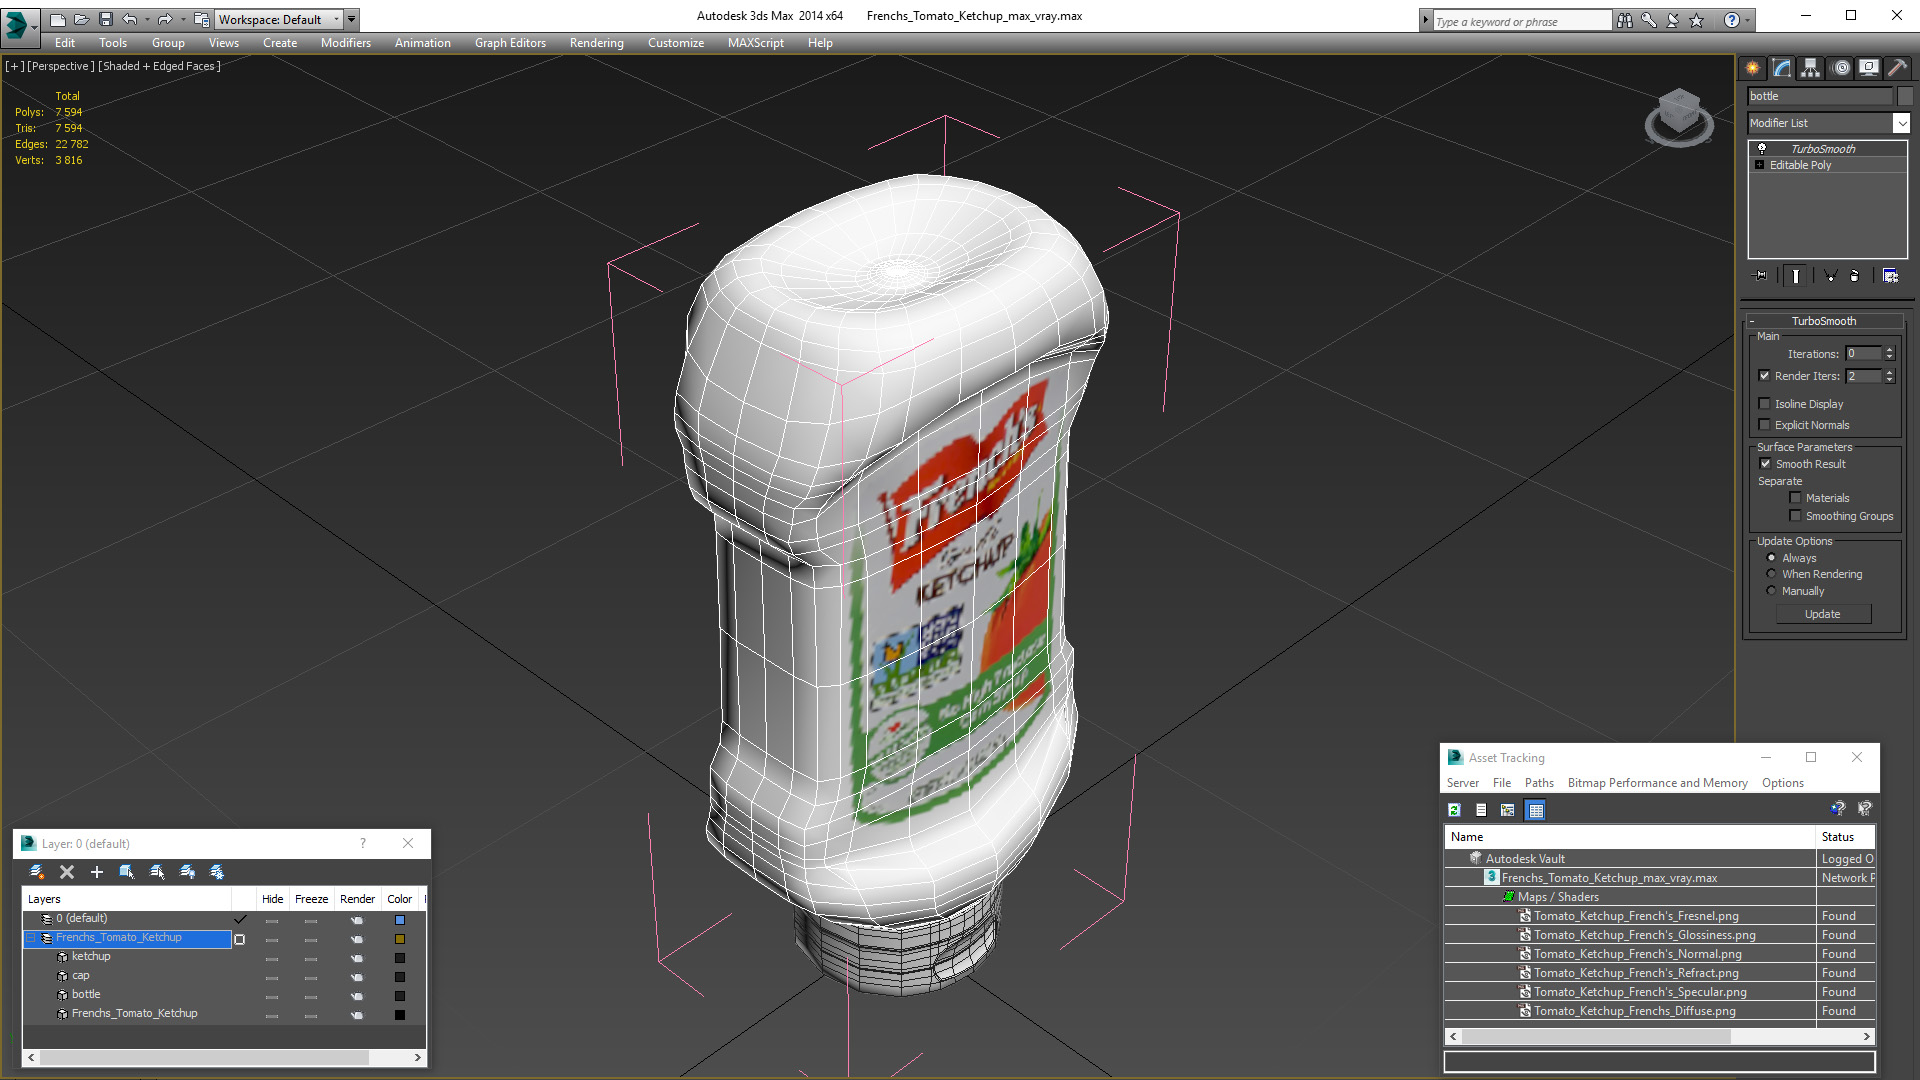Select the Manually update radio button

pos(1771,591)
